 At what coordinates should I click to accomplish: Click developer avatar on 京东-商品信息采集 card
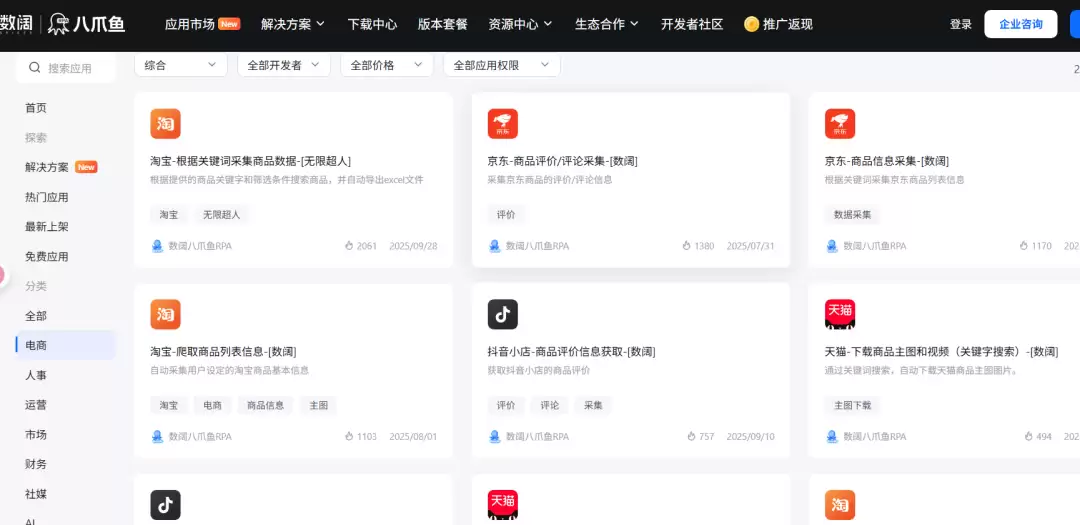831,246
